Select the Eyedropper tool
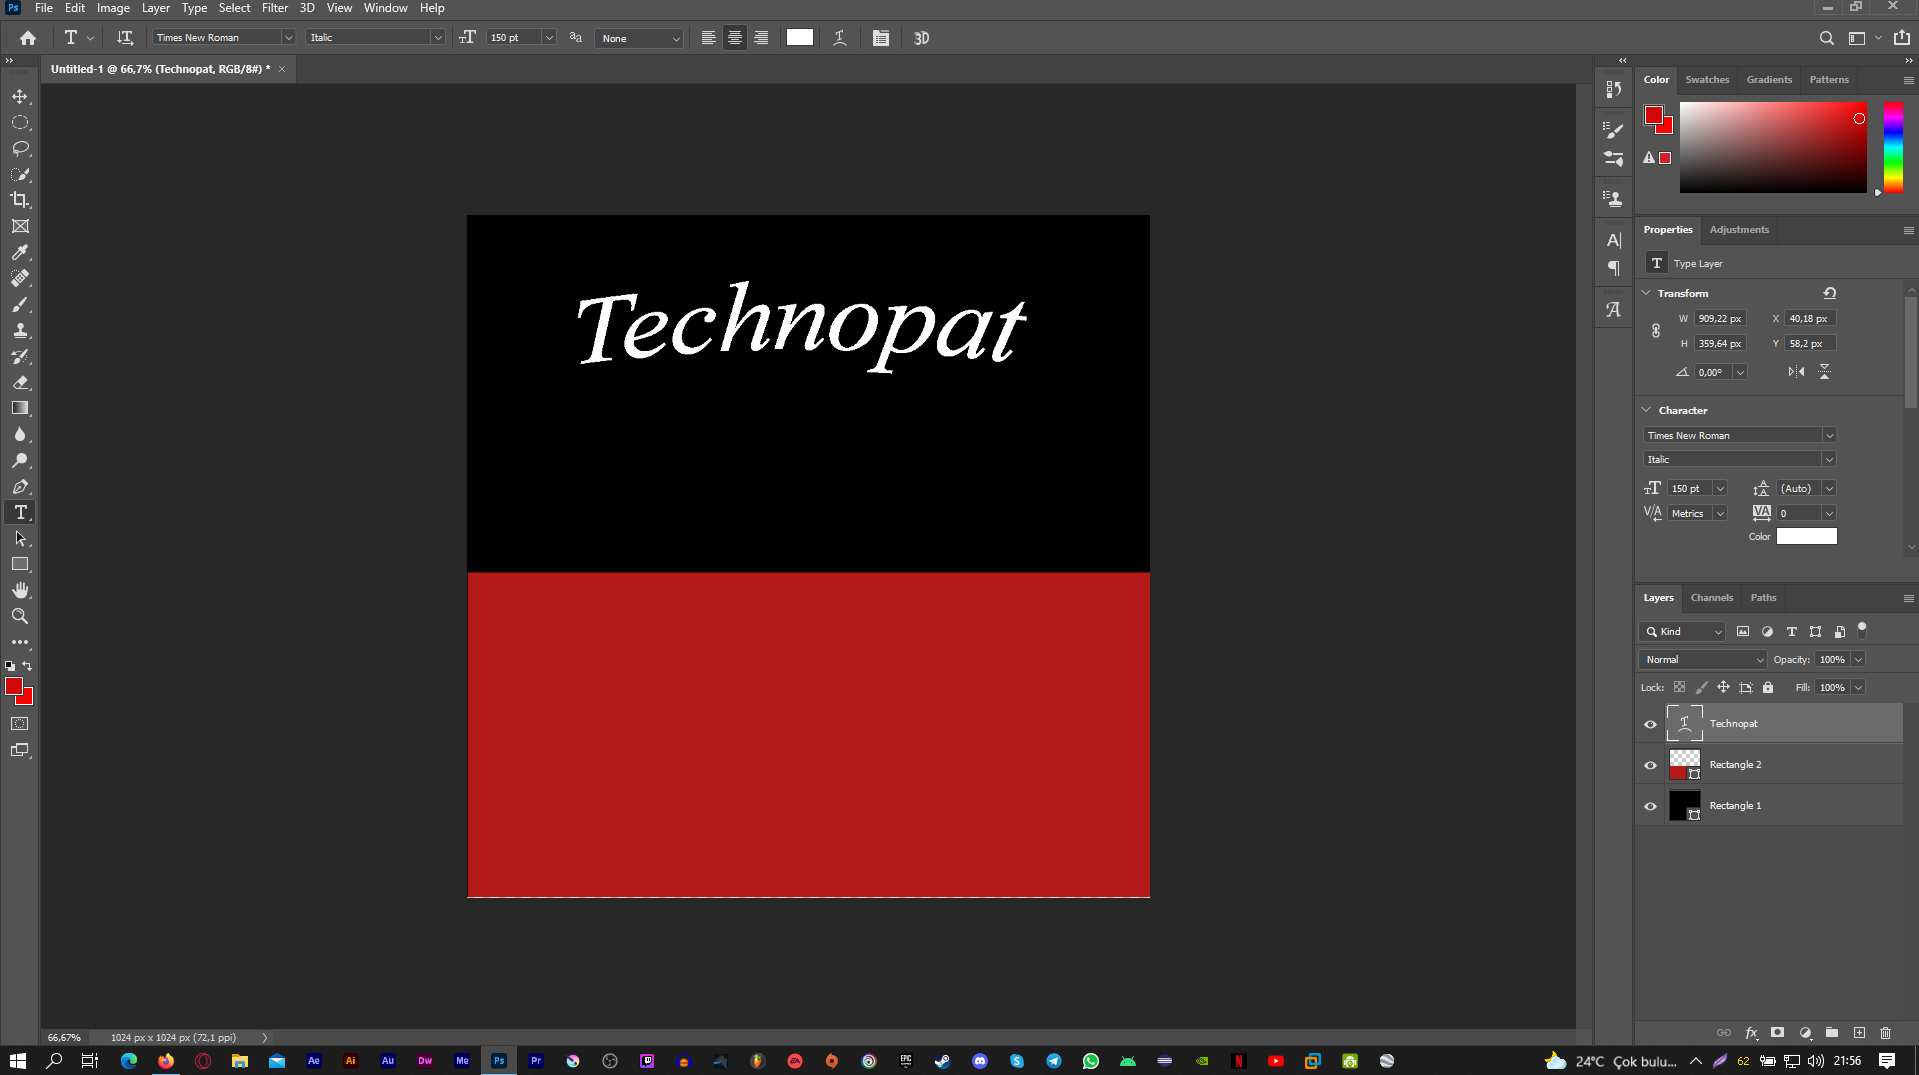Image resolution: width=1919 pixels, height=1075 pixels. [20, 252]
